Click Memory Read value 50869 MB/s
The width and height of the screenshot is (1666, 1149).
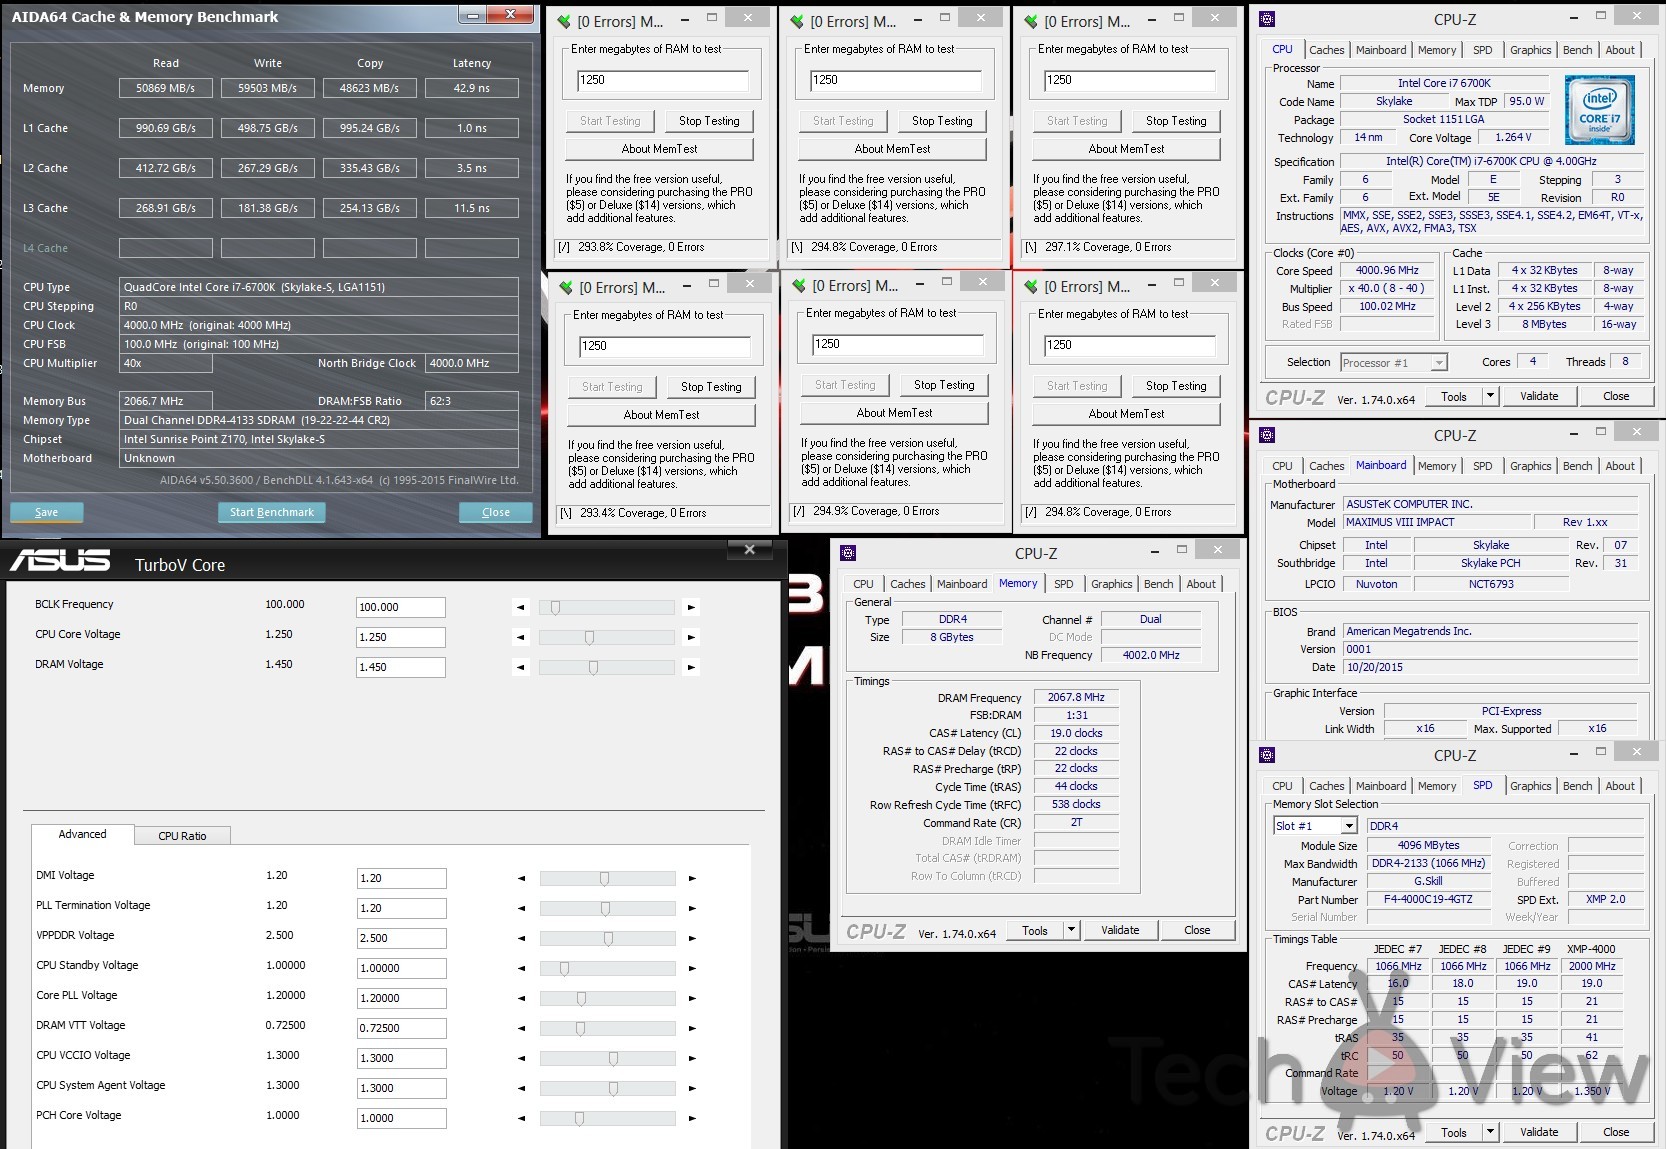pyautogui.click(x=166, y=88)
